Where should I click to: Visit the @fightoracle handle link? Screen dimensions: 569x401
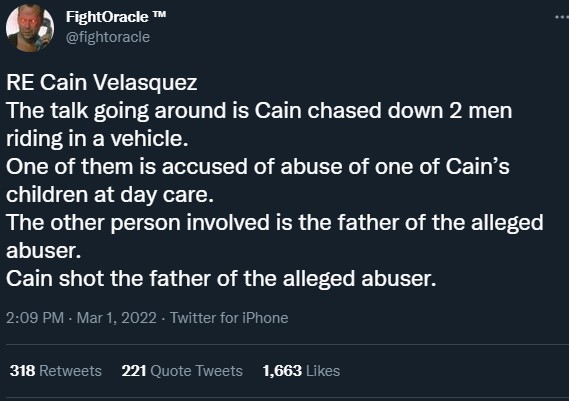pyautogui.click(x=108, y=37)
